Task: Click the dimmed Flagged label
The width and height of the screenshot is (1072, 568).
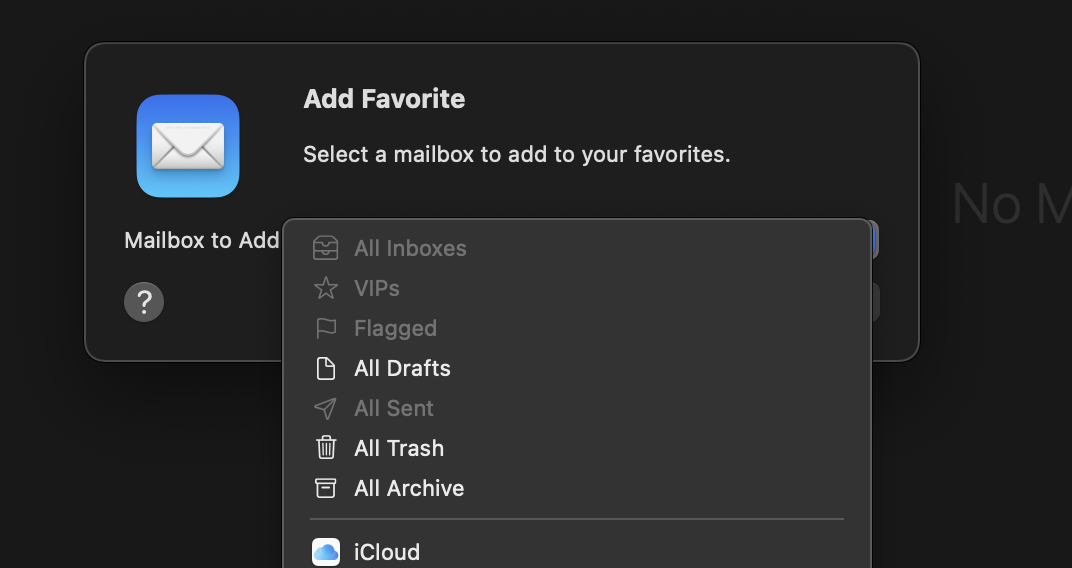Action: [395, 328]
